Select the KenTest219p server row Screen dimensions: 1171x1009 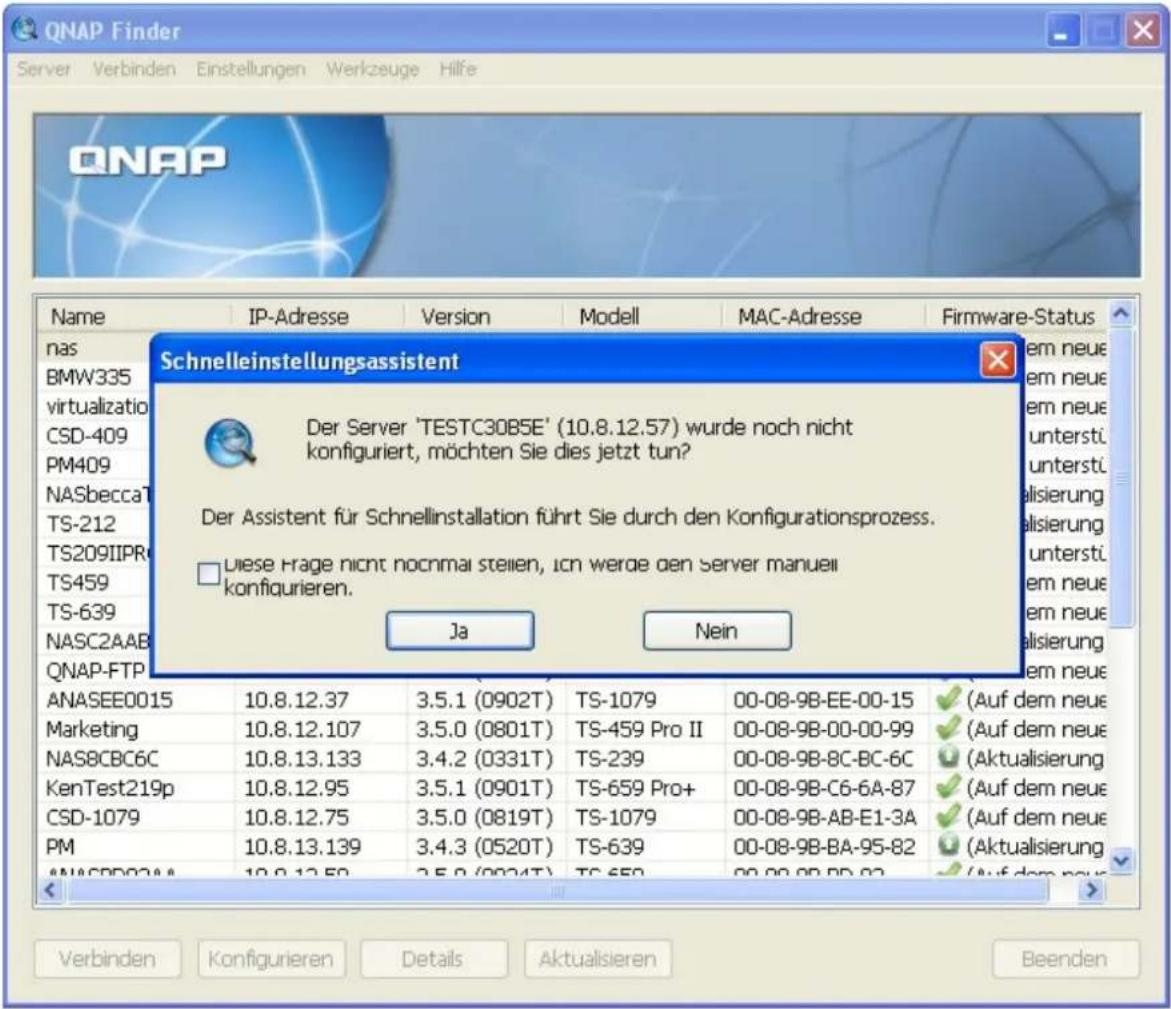[x=572, y=788]
